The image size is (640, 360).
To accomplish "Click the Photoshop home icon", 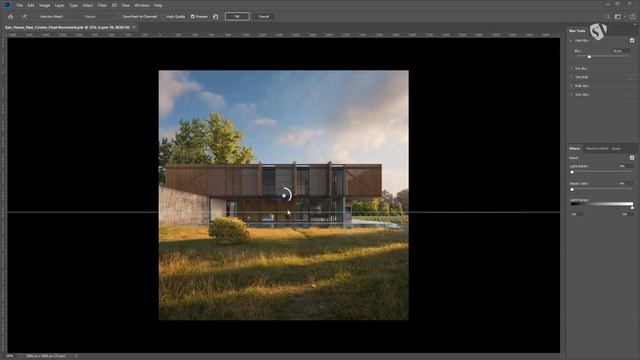I will point(11,17).
